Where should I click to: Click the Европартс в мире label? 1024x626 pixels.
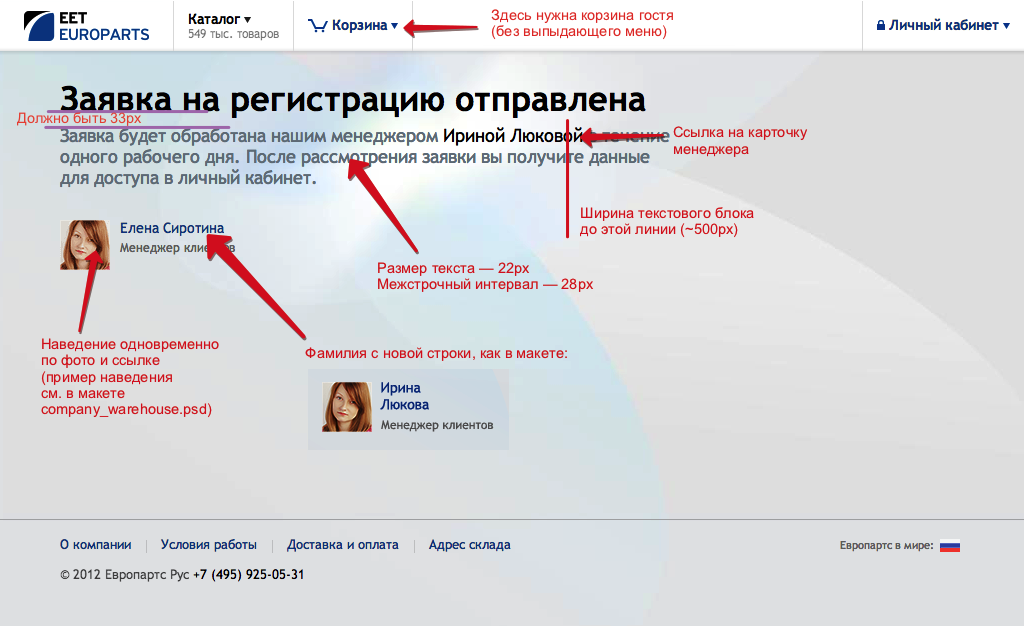(886, 546)
